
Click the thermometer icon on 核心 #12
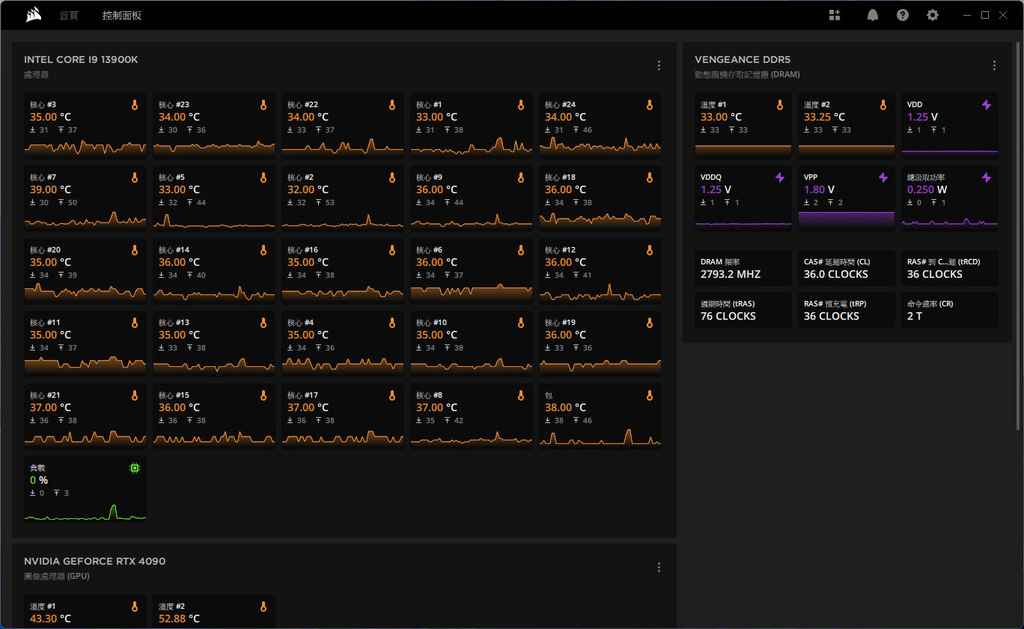tap(649, 250)
